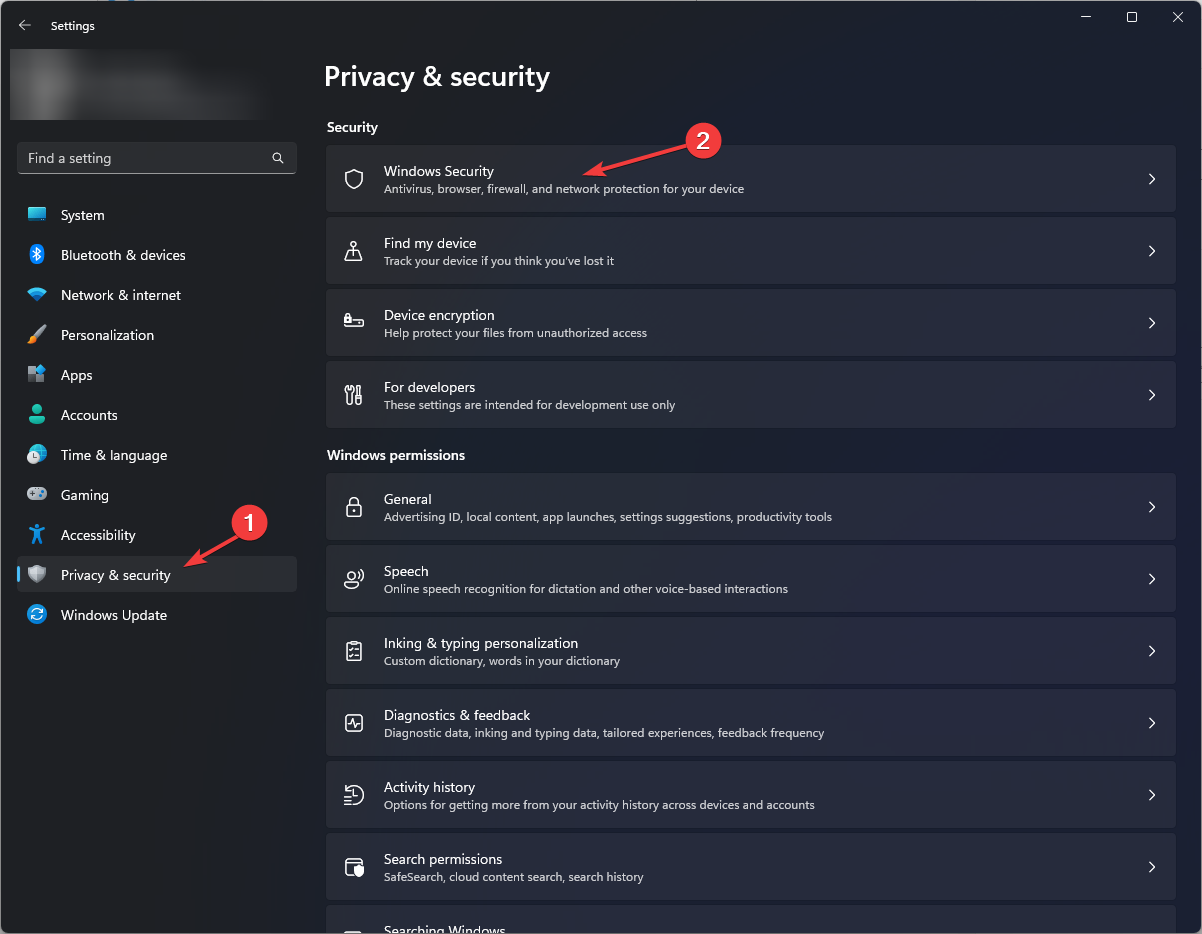Click the Inking & typing clipboard icon
The height and width of the screenshot is (934, 1202).
pyautogui.click(x=354, y=651)
